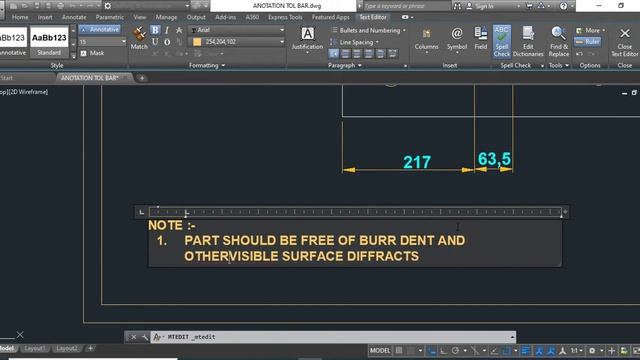
Task: Expand the Tools panel
Action: 559,65
